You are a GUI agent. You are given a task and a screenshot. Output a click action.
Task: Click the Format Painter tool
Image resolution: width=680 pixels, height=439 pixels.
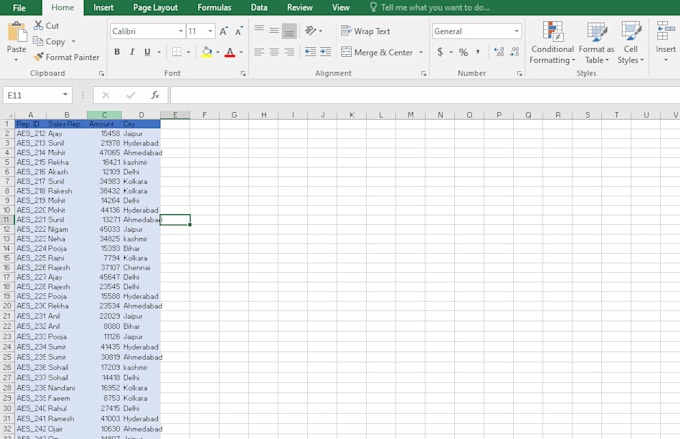click(66, 57)
